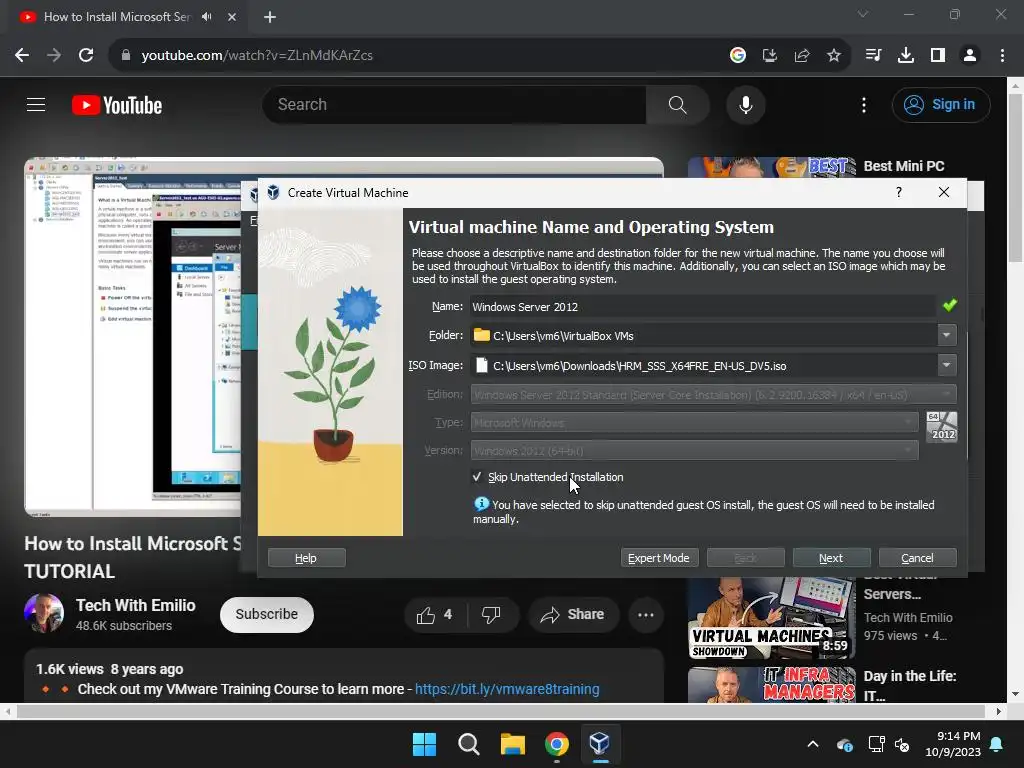This screenshot has width=1024, height=768.
Task: Close the YouTube browser tab
Action: [232, 17]
